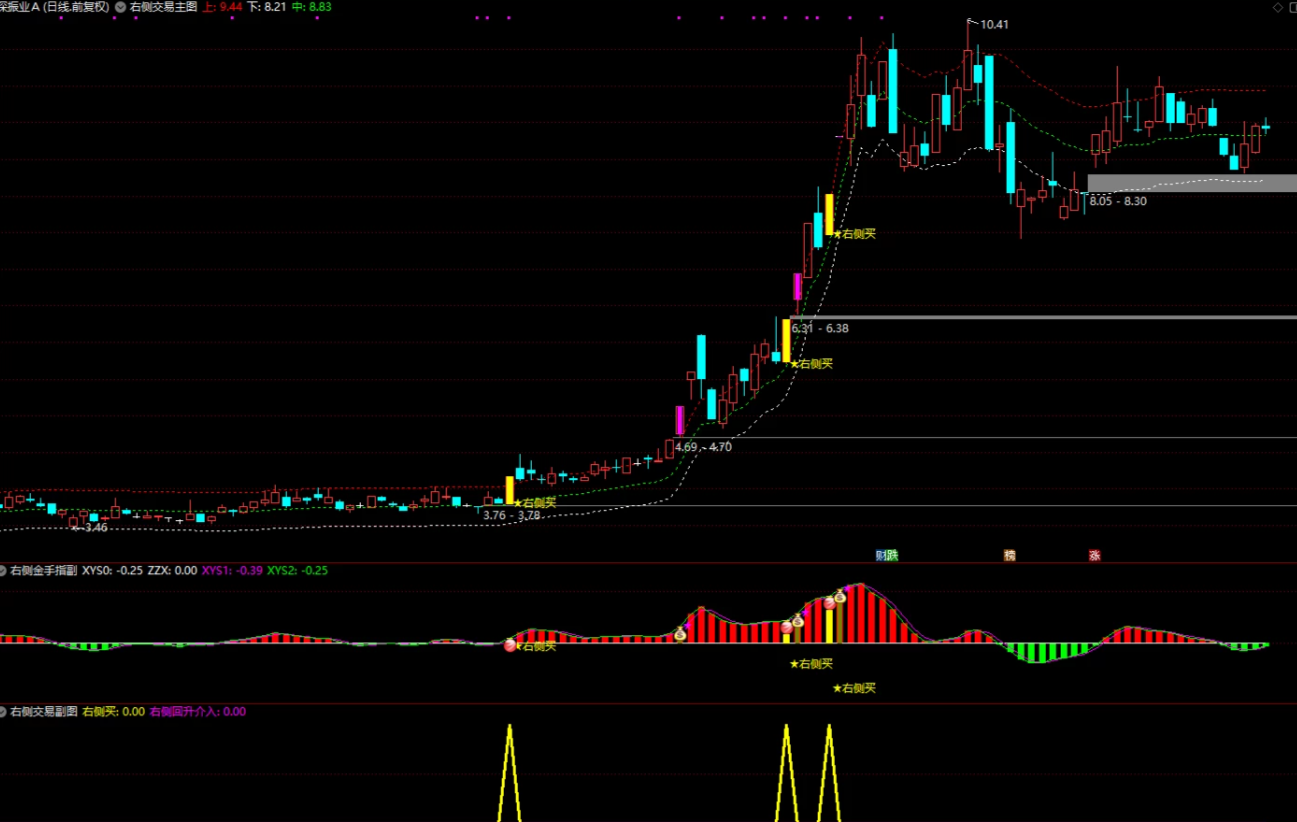
Task: Click the ★右侧买 signal above the 3.76 - 3.78 label
Action: pos(534,503)
